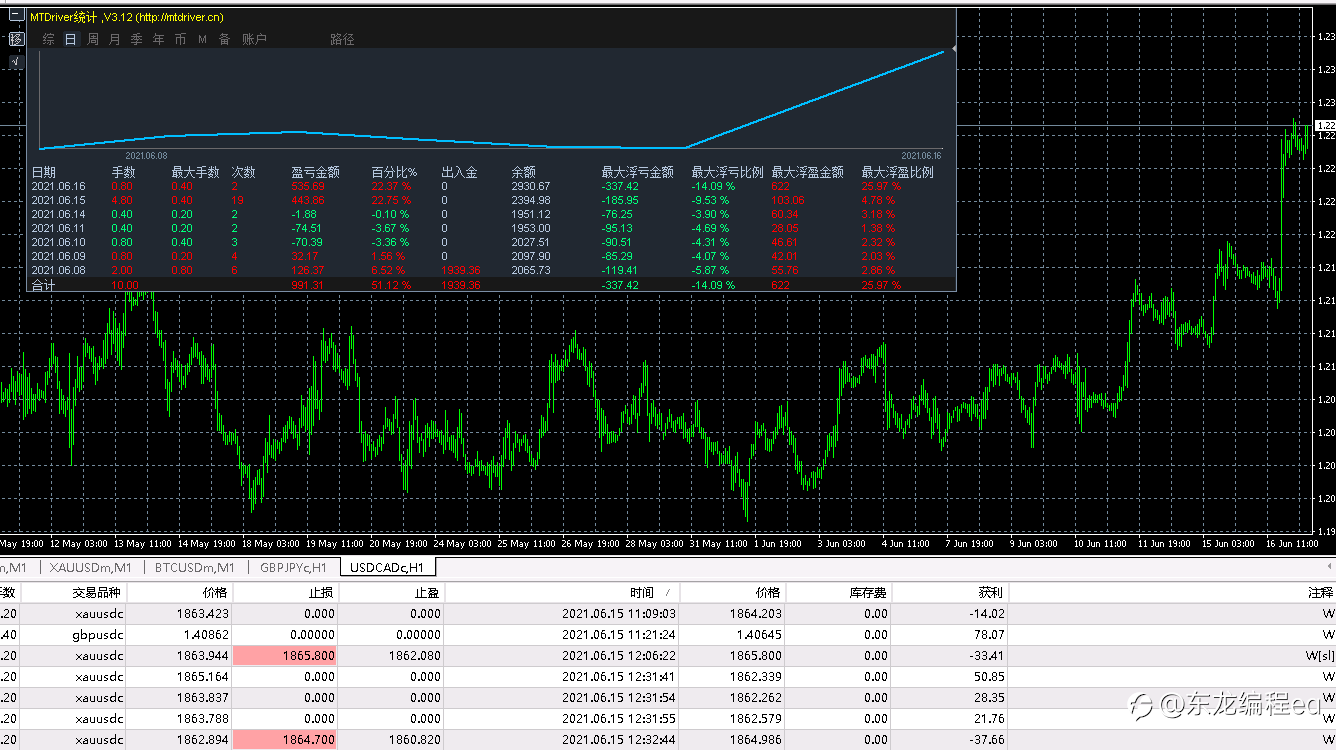Click the 移 move icon button
This screenshot has height=750, width=1336.
pyautogui.click(x=16, y=39)
